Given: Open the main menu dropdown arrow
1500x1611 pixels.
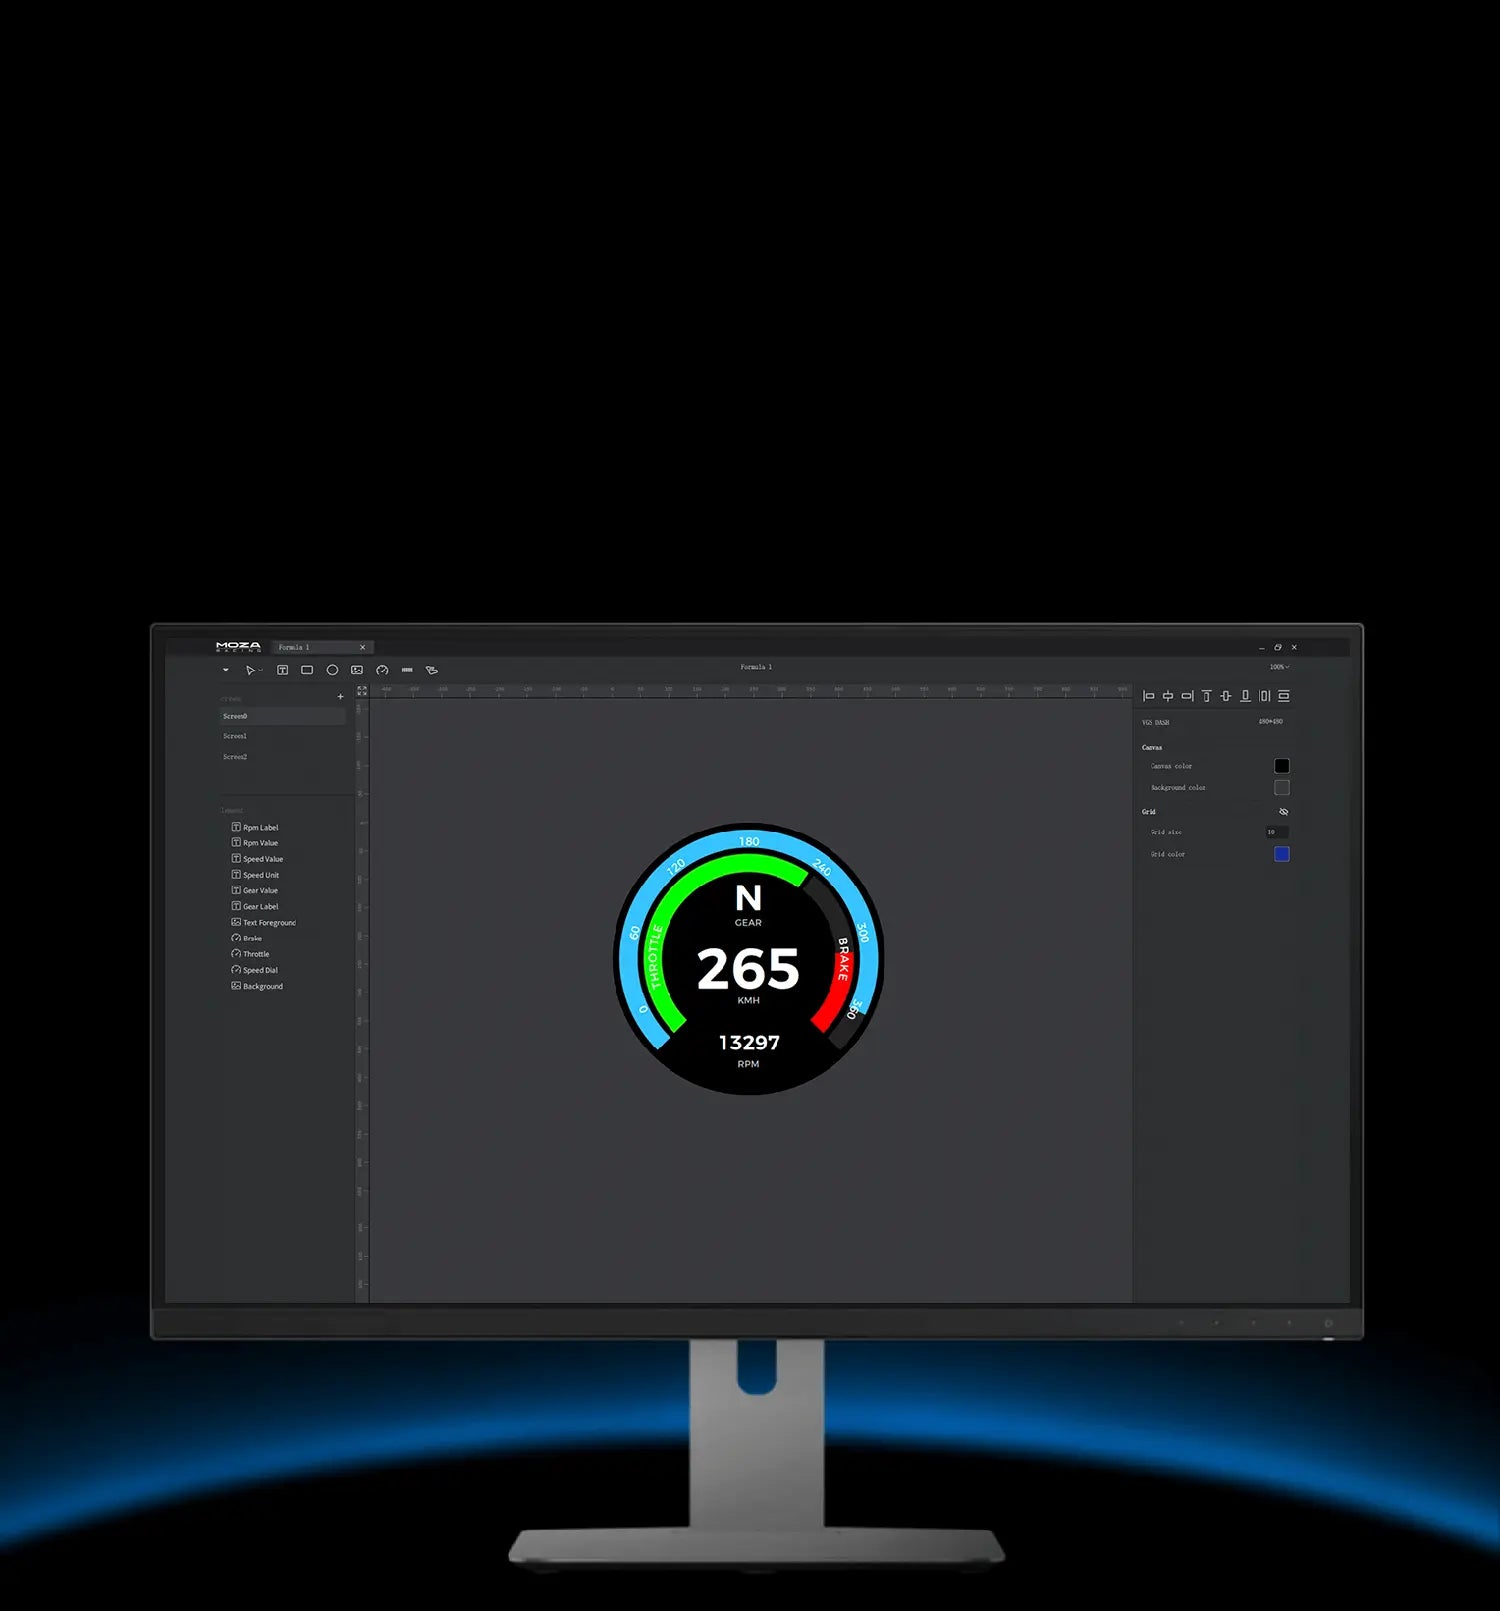Looking at the screenshot, I should point(226,670).
